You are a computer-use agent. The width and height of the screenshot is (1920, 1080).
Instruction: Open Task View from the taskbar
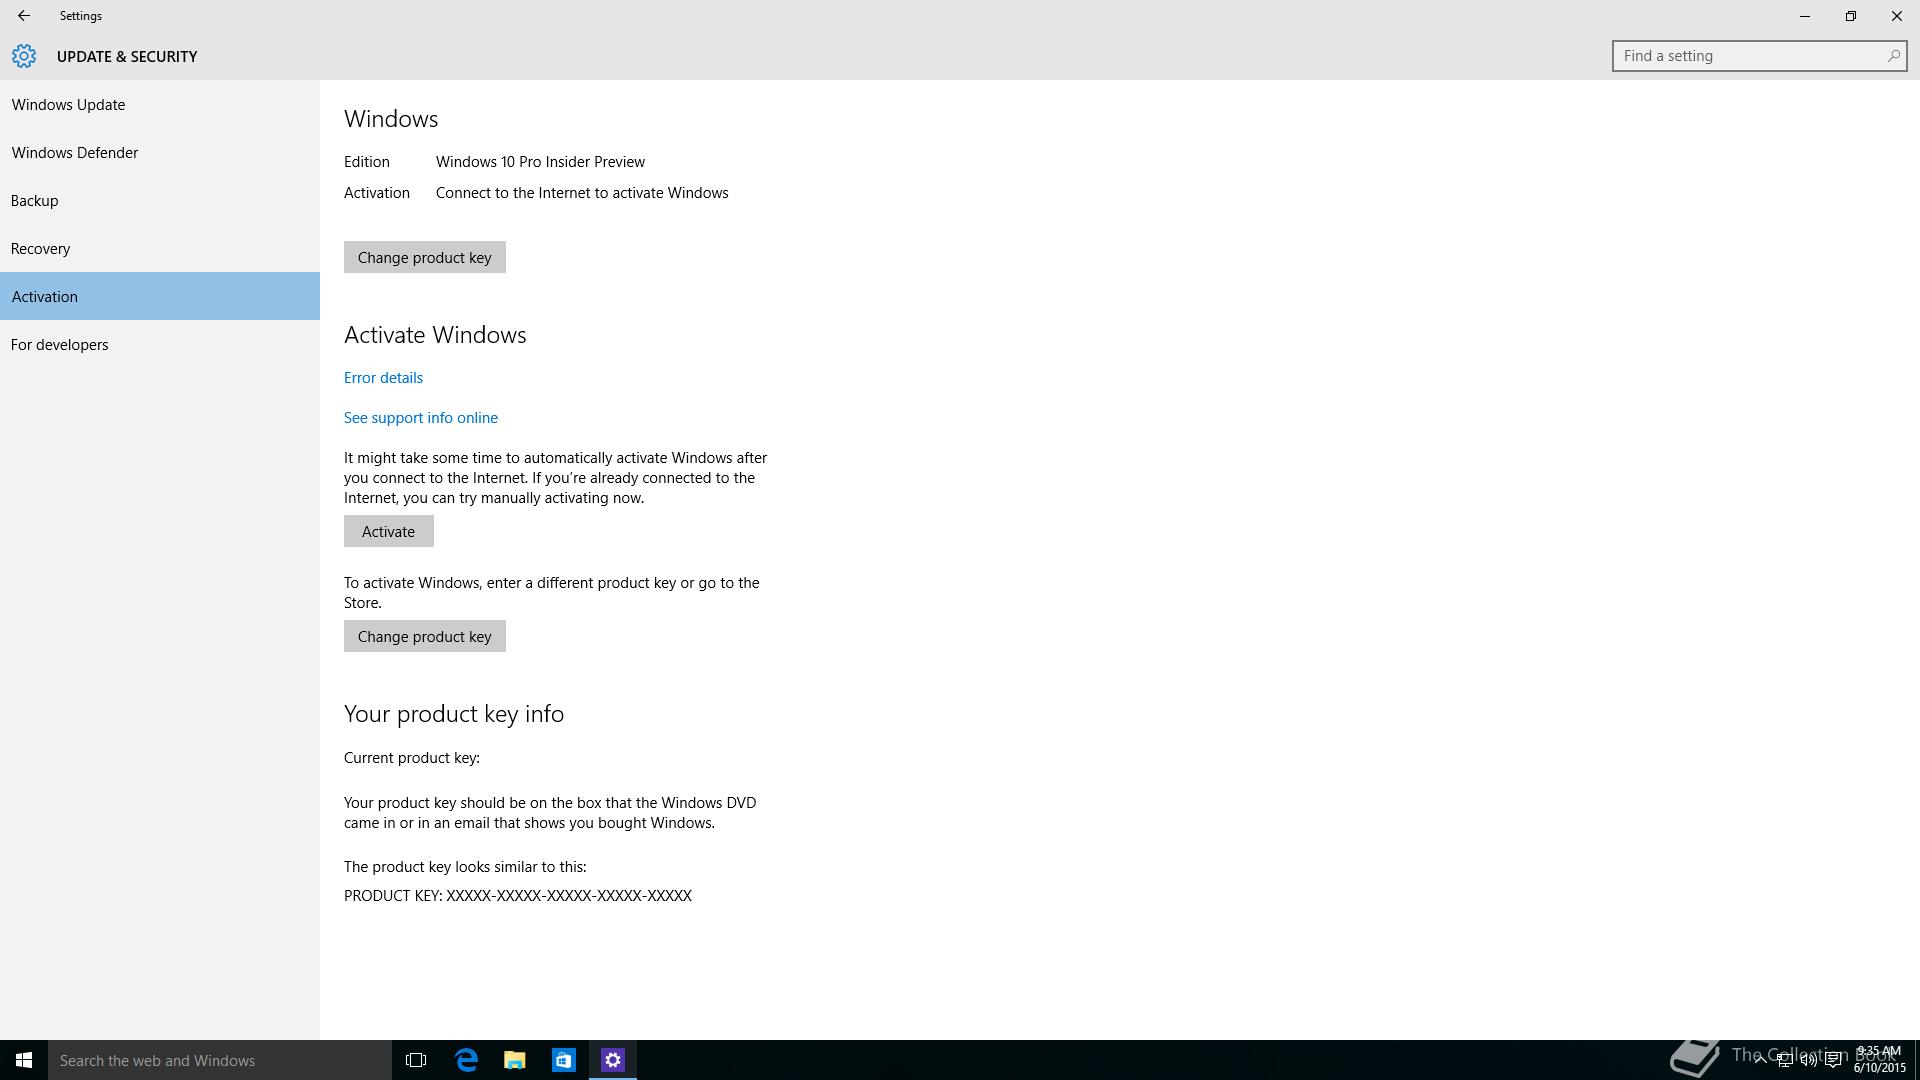416,1060
